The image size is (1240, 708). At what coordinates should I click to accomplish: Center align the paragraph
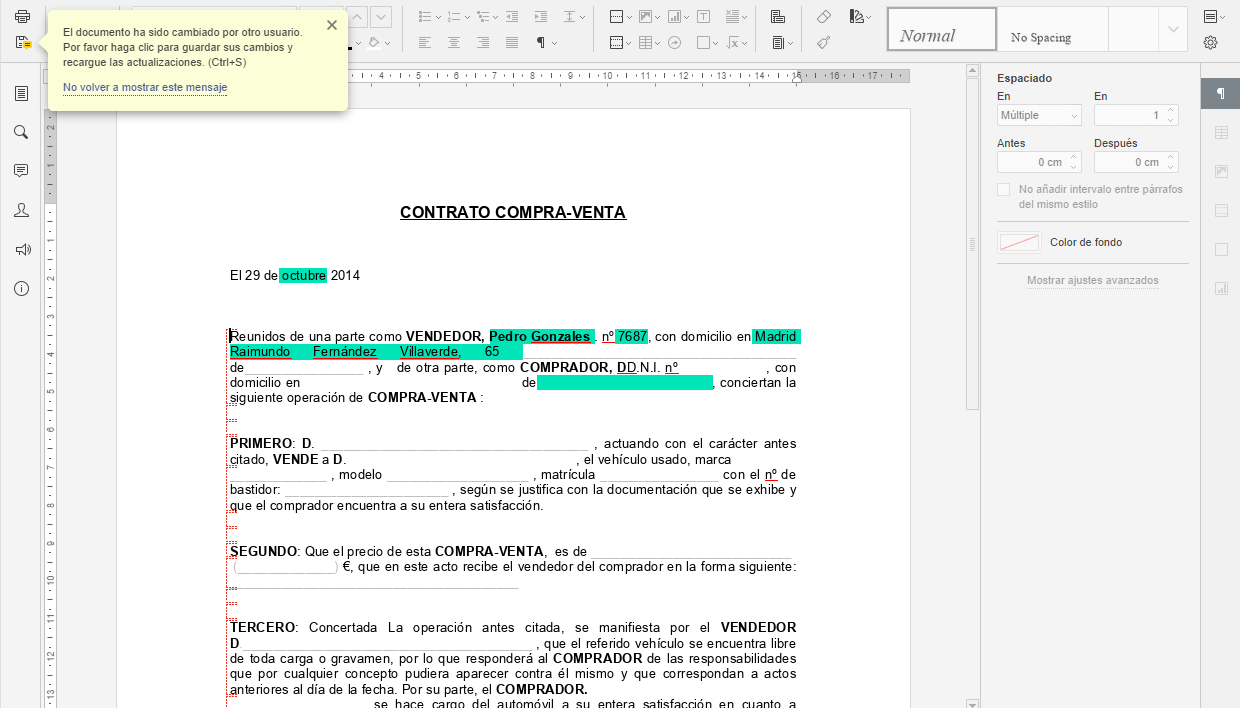pyautogui.click(x=454, y=42)
